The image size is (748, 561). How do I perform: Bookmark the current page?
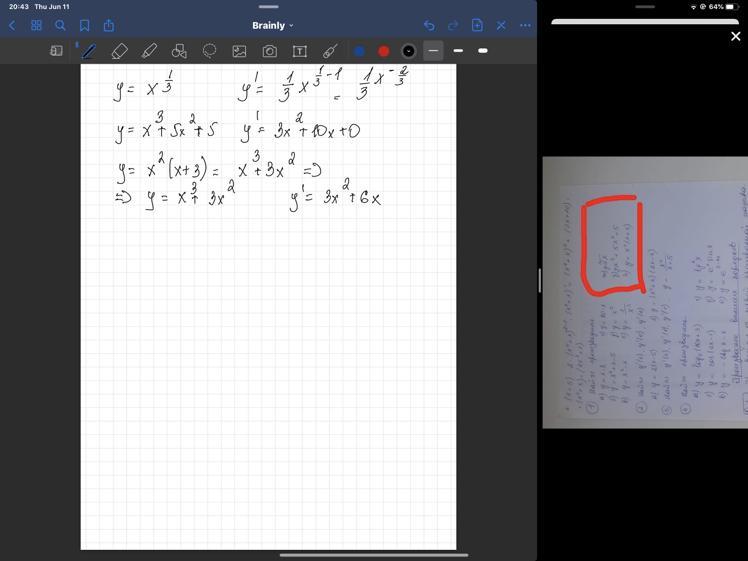(84, 26)
